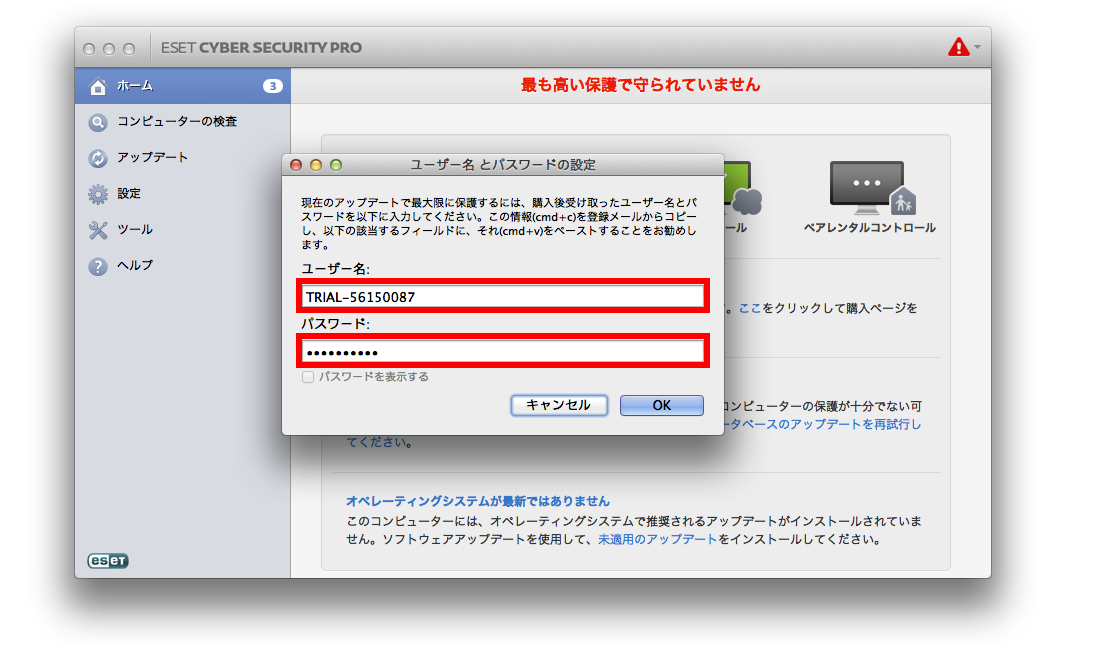Click the ESET logo at sidebar bottom
Image resolution: width=1105 pixels, height=645 pixels.
tap(108, 560)
